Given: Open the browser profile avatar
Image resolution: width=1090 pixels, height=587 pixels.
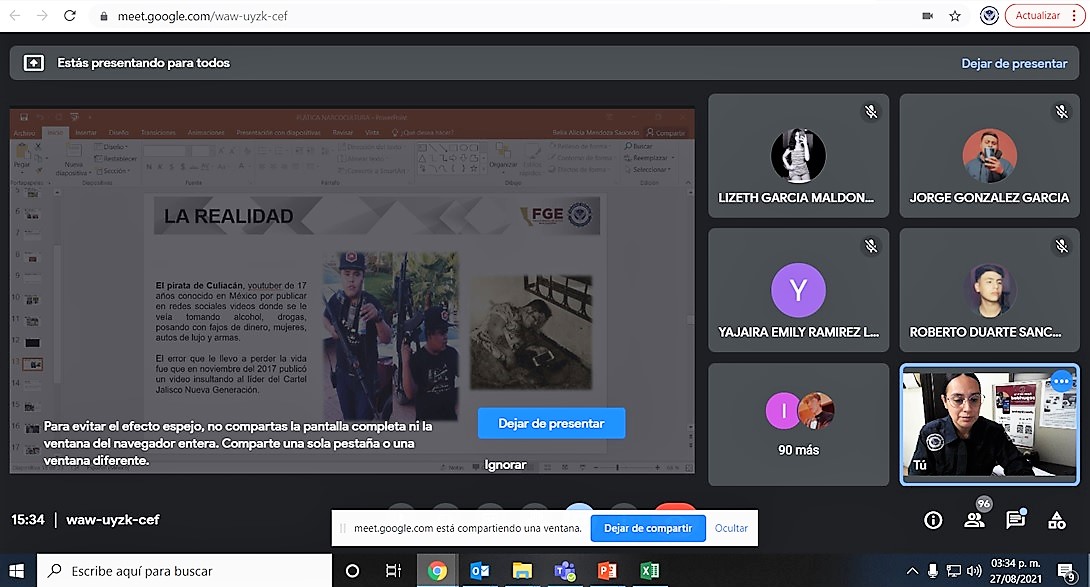Looking at the screenshot, I should [x=988, y=16].
